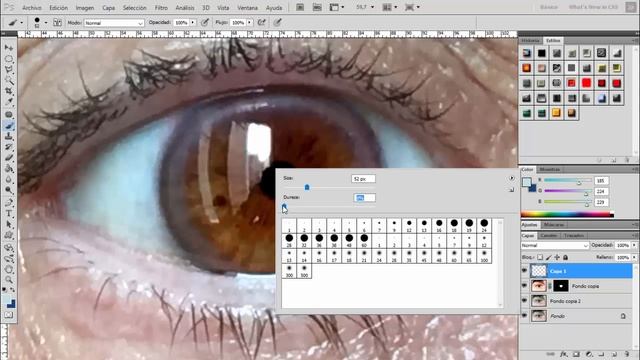Screen dimensions: 640x360
Task: Select the Move tool
Action: point(9,48)
